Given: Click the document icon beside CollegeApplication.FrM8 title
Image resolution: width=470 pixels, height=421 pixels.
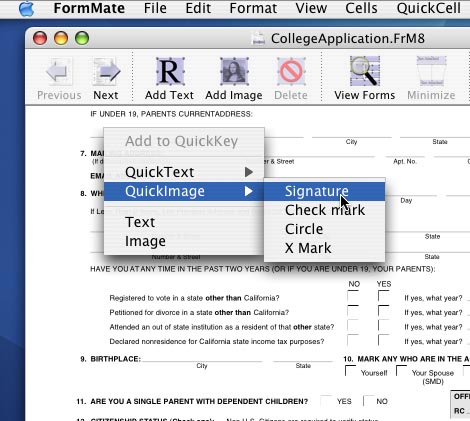Looking at the screenshot, I should point(258,38).
